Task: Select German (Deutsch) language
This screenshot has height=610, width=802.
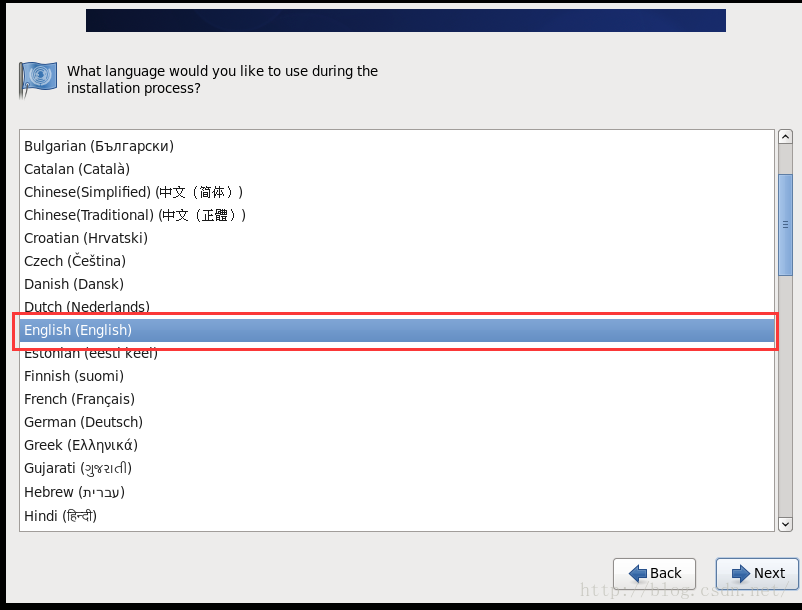Action: (x=397, y=422)
